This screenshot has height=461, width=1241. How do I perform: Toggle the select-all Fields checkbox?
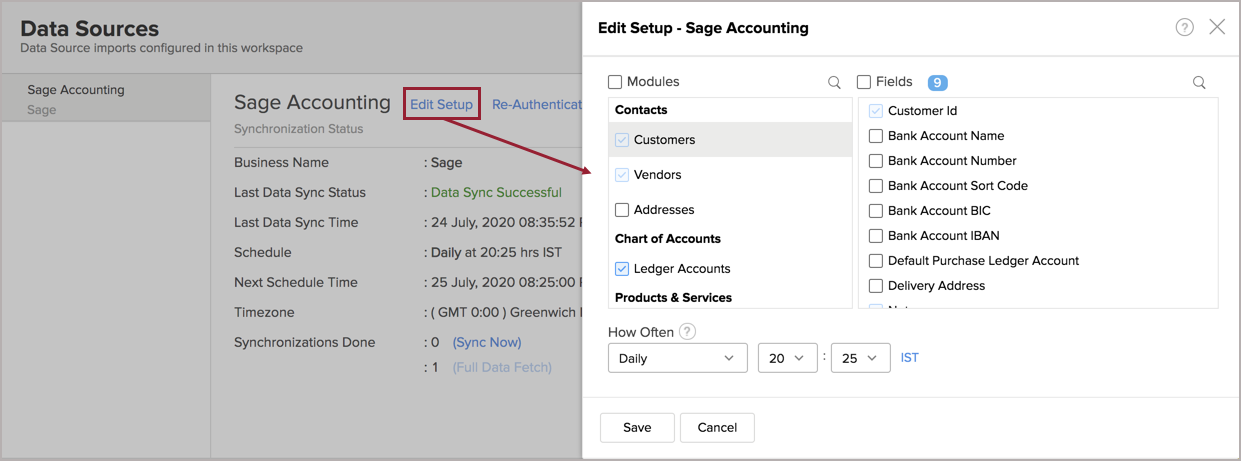point(864,82)
